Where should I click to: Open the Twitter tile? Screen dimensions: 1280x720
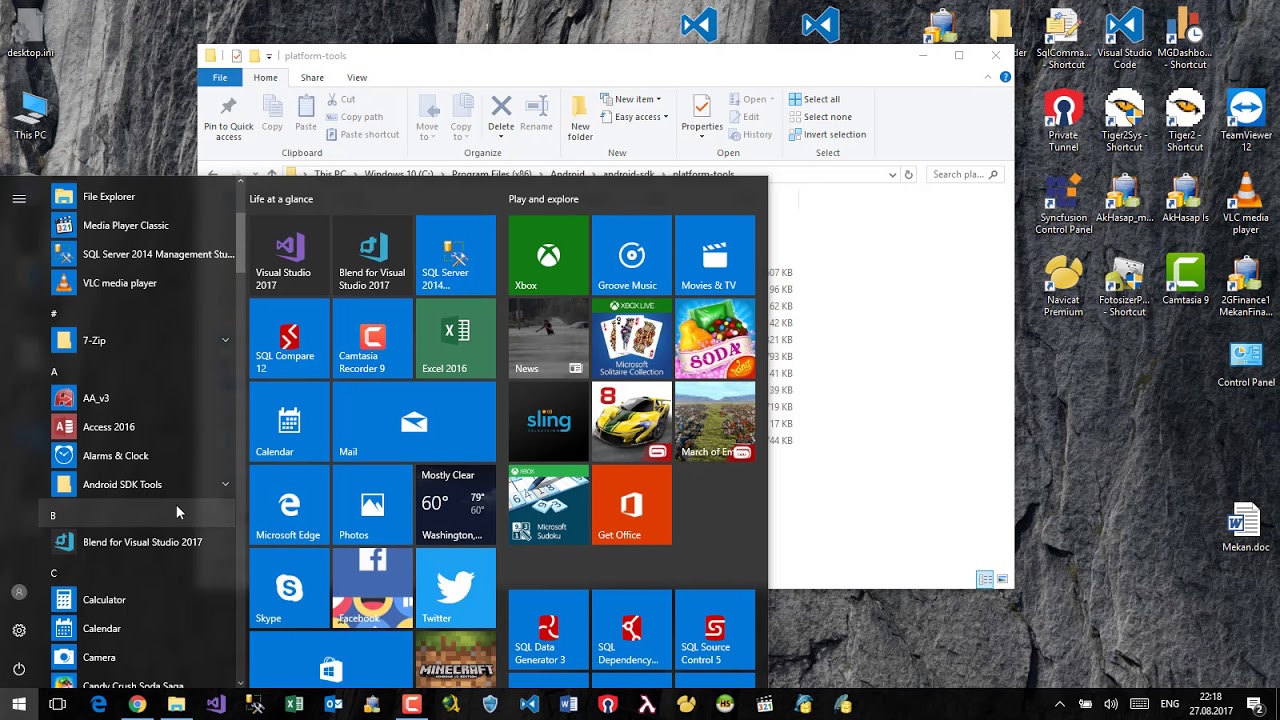pos(455,588)
